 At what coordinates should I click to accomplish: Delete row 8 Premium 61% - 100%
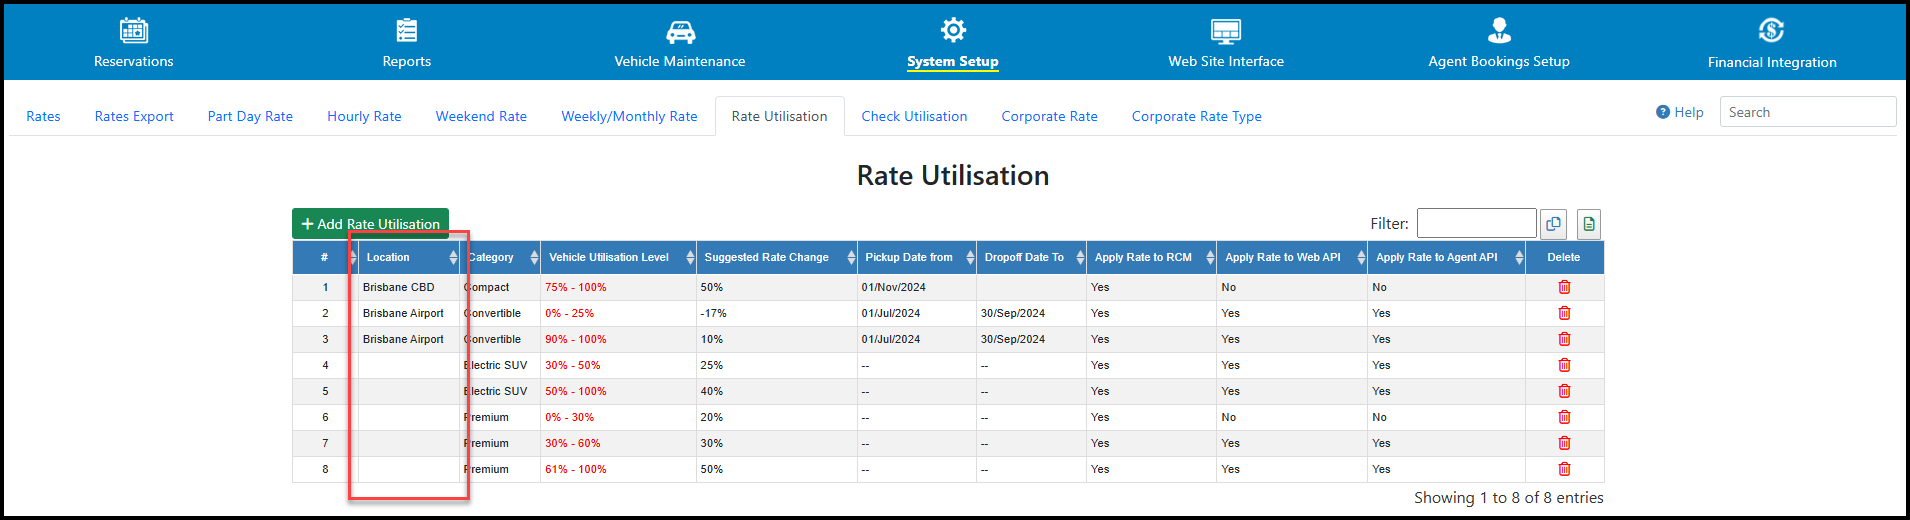pos(1564,469)
